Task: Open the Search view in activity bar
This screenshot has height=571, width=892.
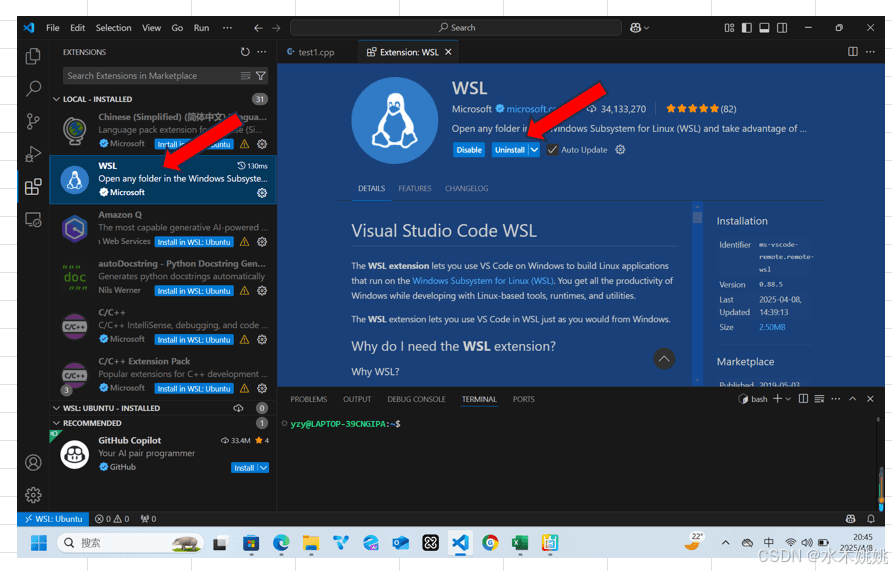Action: (33, 88)
